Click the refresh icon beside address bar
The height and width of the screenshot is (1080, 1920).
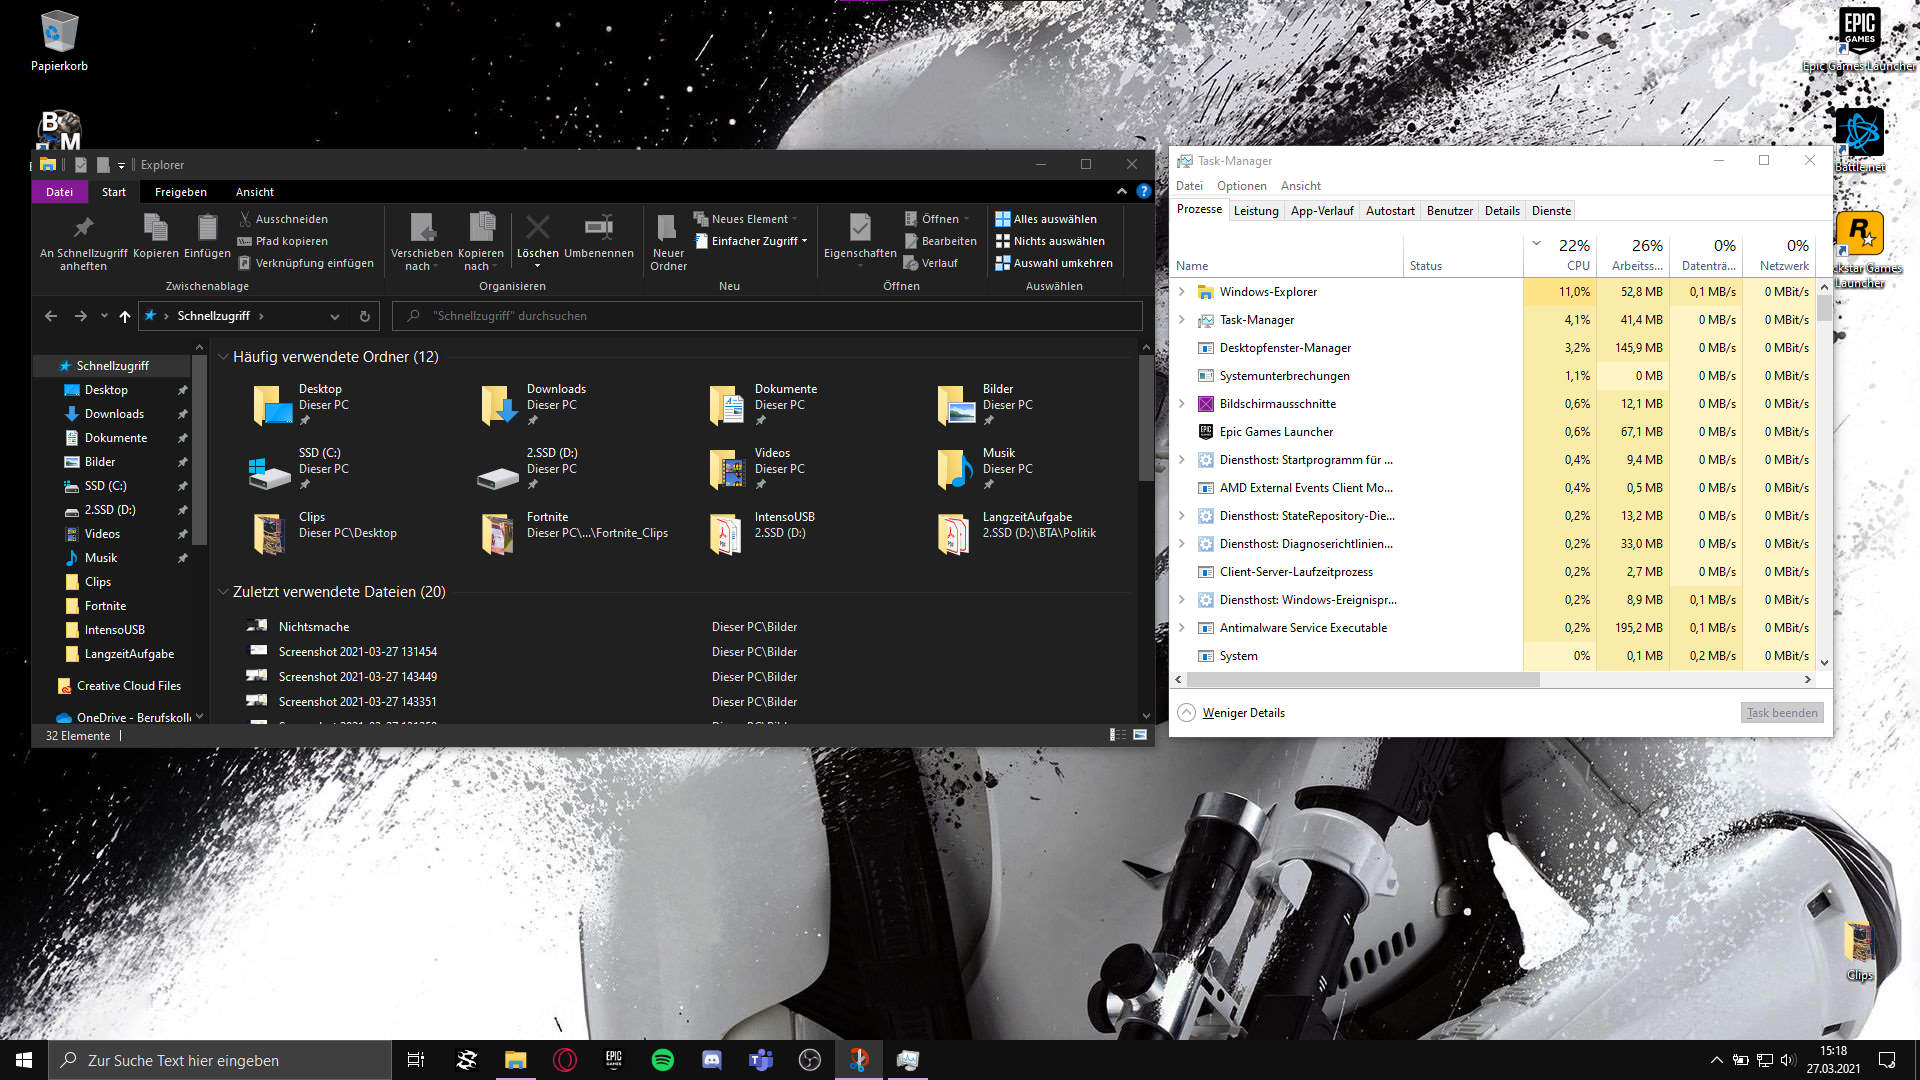pos(365,316)
